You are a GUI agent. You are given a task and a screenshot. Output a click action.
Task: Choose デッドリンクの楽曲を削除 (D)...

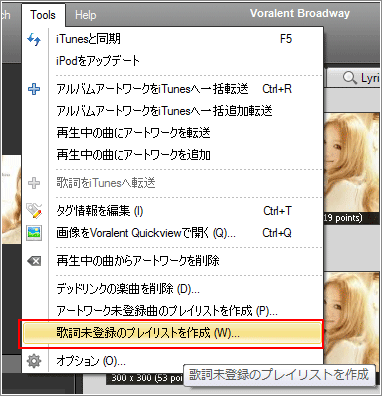[173, 289]
